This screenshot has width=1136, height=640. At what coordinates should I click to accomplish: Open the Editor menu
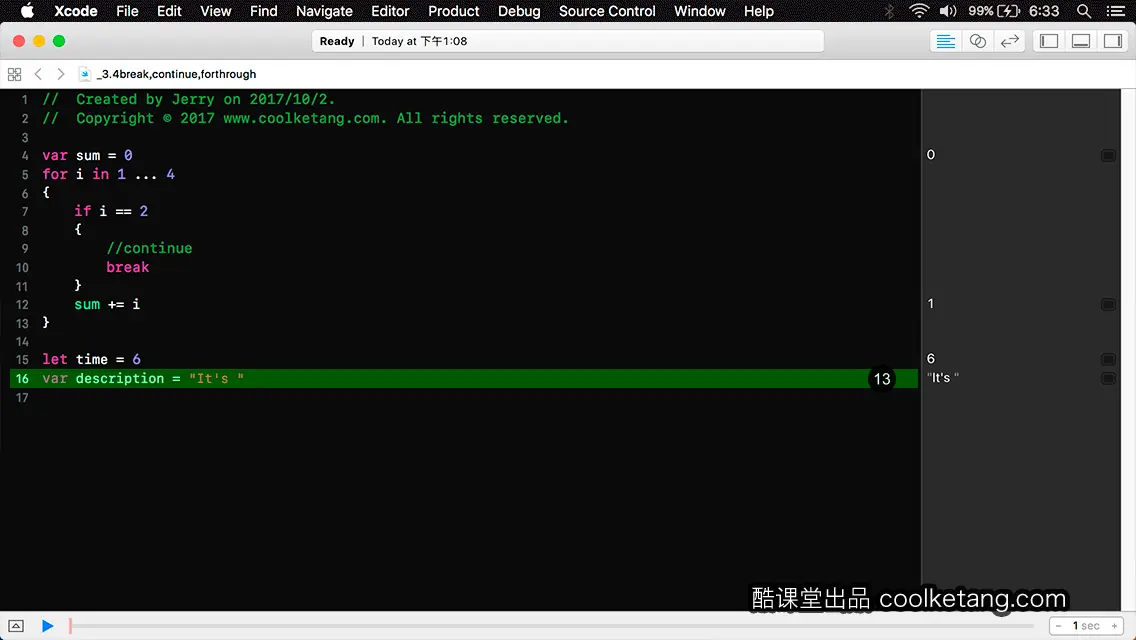point(390,11)
